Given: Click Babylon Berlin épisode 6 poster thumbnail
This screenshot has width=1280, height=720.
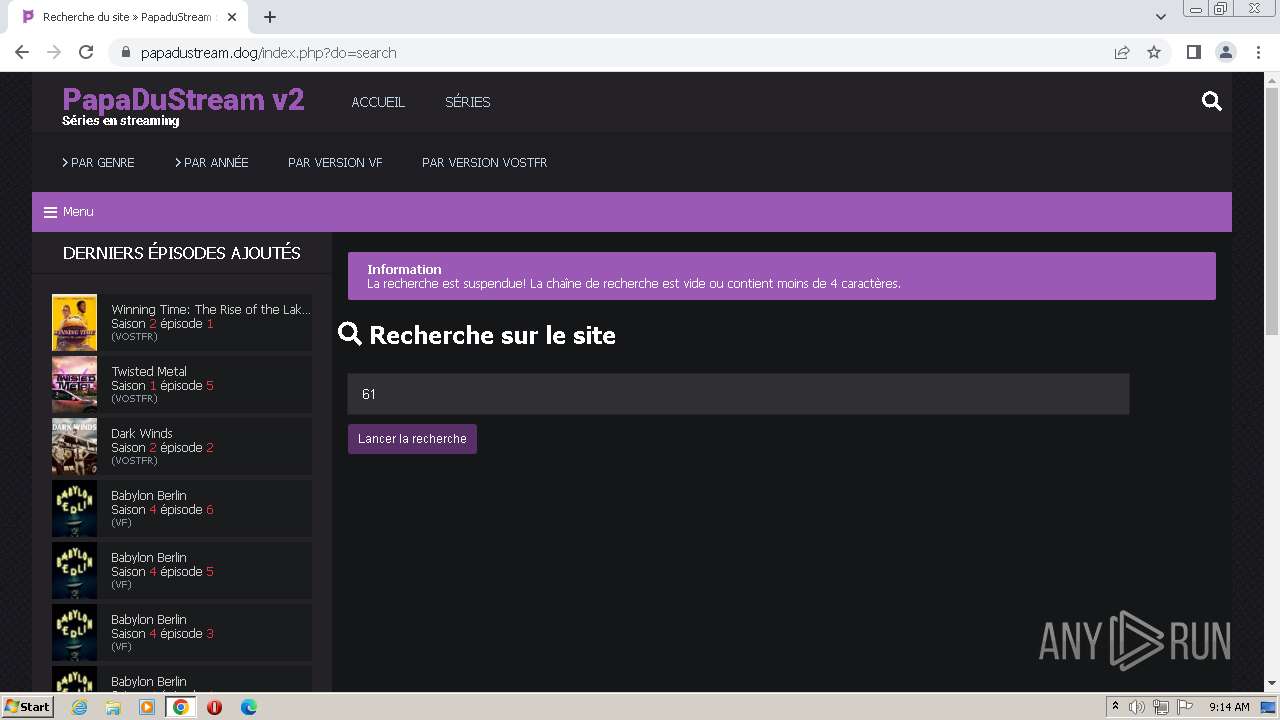Looking at the screenshot, I should coord(74,508).
